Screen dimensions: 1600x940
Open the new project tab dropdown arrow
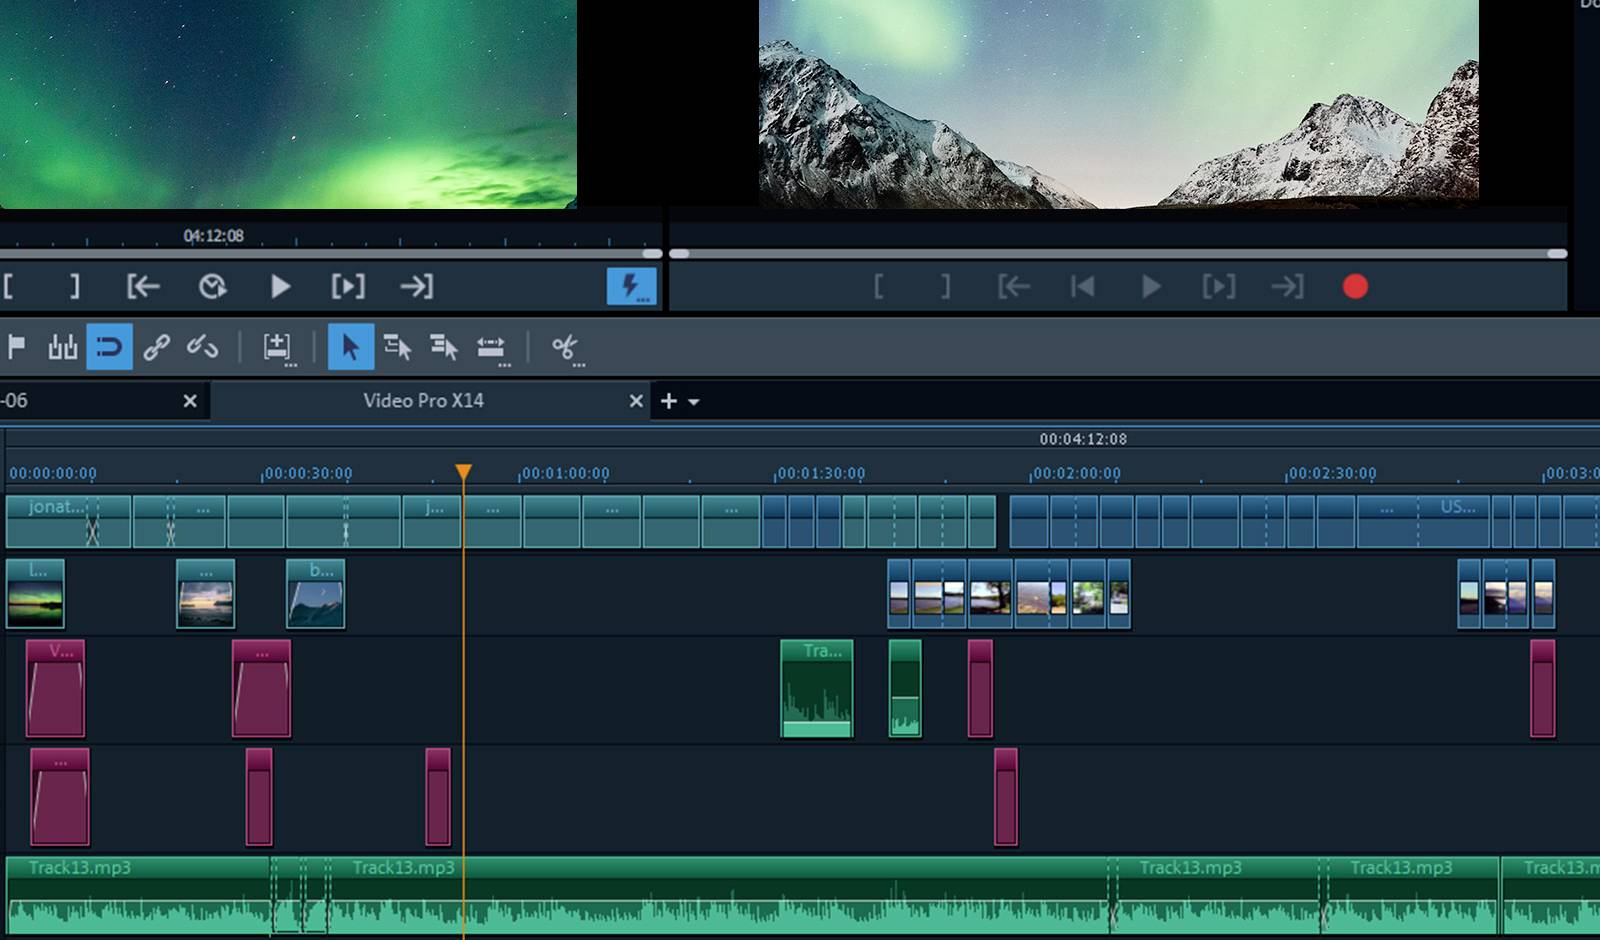694,401
